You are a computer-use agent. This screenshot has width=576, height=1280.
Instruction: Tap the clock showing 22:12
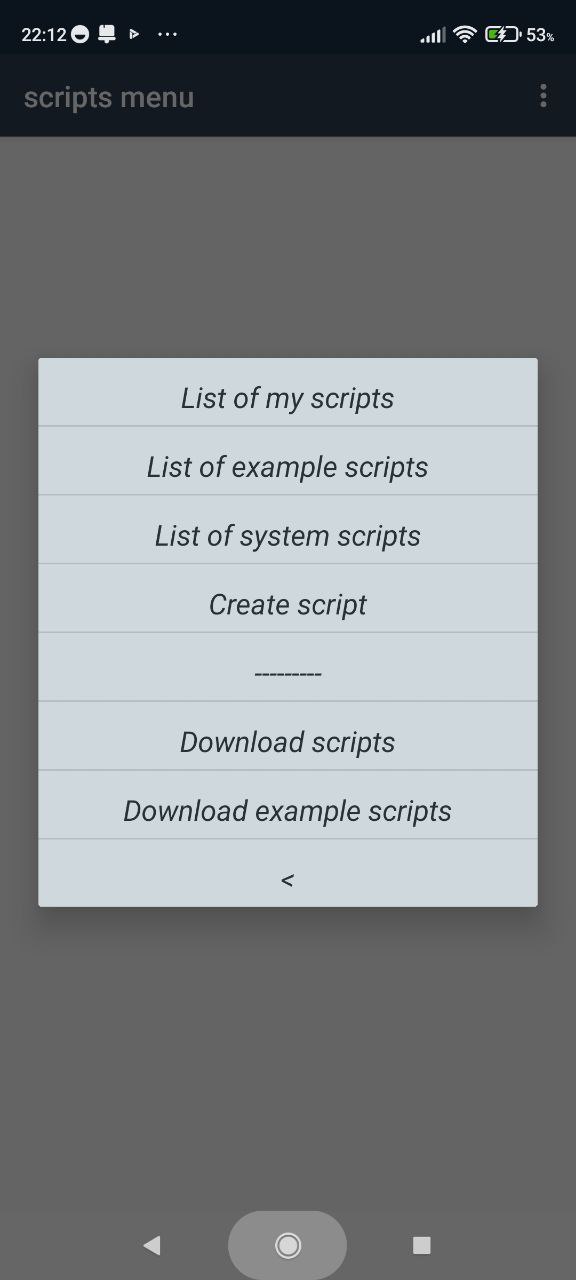(x=43, y=34)
